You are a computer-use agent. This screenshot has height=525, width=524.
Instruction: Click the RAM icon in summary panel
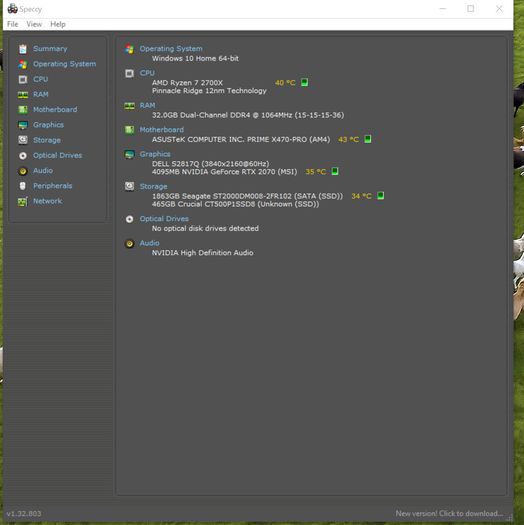tap(130, 106)
